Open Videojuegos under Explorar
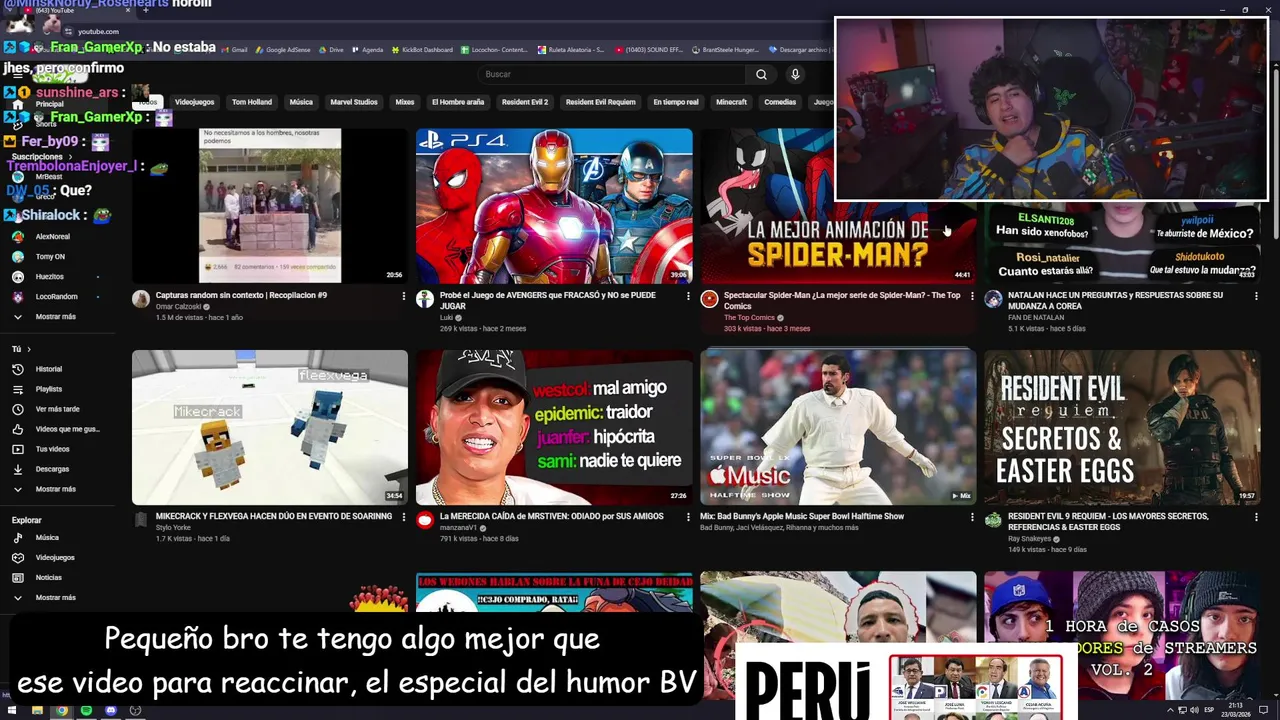1280x720 pixels. 55,557
